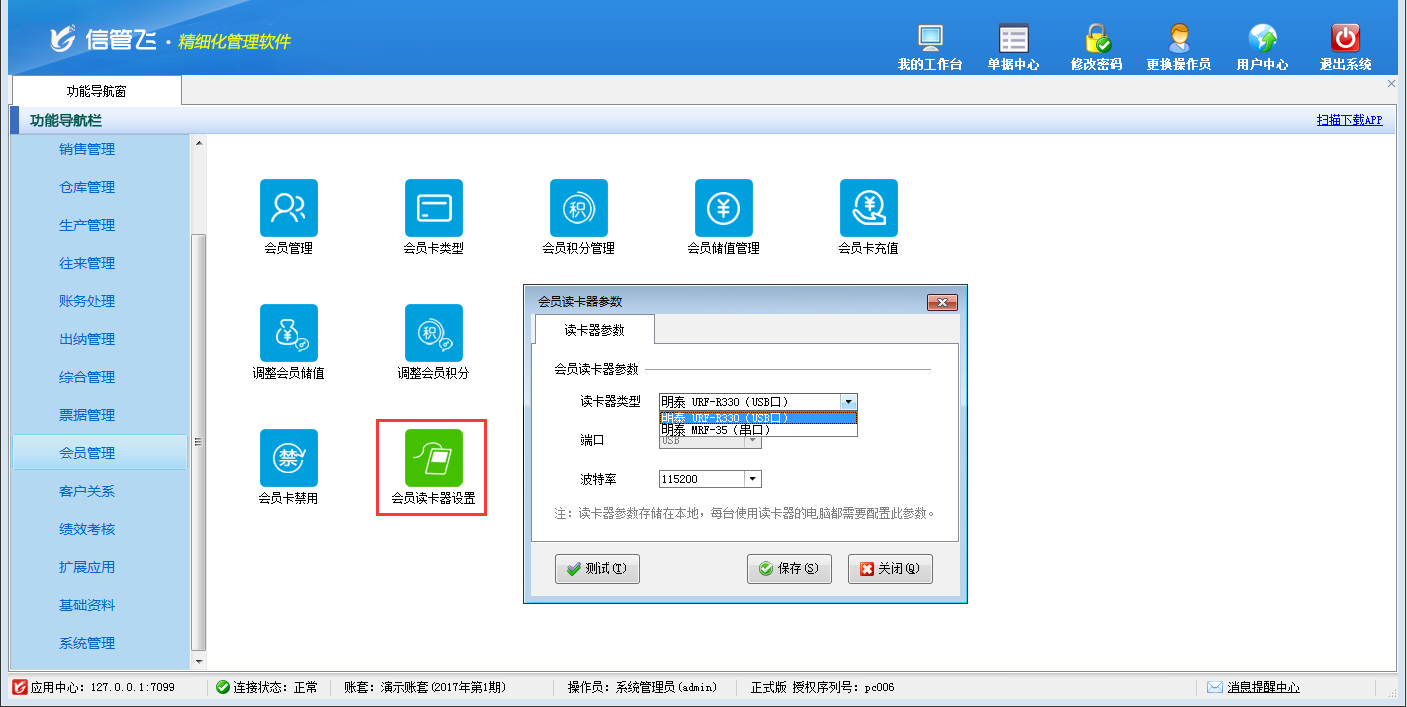Open 会员积分管理 points management icon
The image size is (1407, 707).
pyautogui.click(x=578, y=208)
